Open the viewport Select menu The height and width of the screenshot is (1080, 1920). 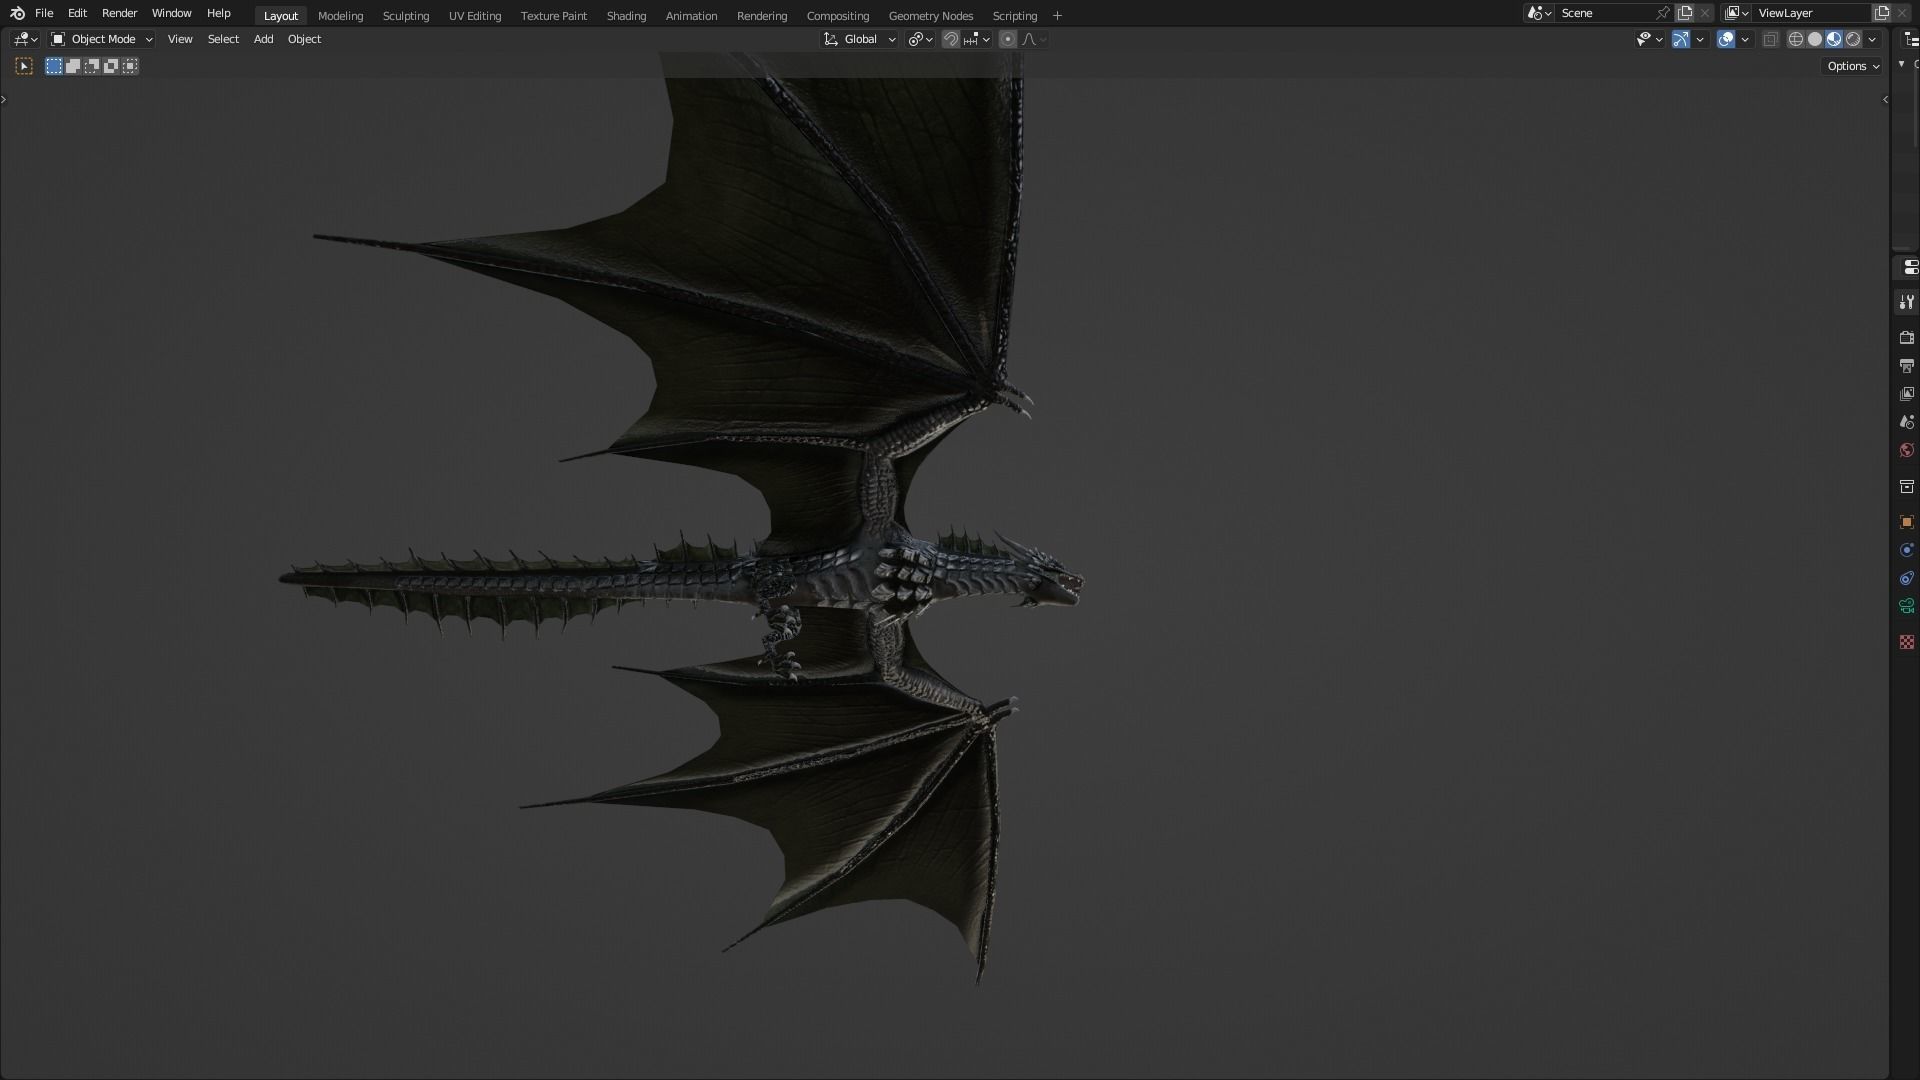click(x=223, y=39)
